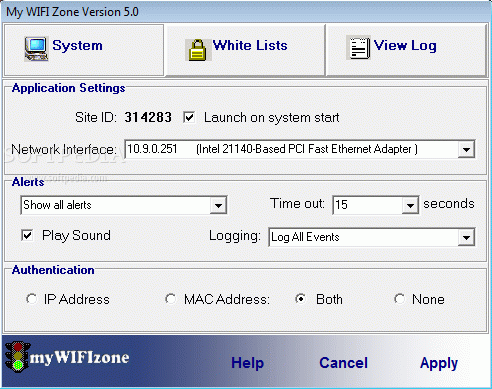This screenshot has width=492, height=389.
Task: Apply the settings with Apply
Action: point(439,363)
